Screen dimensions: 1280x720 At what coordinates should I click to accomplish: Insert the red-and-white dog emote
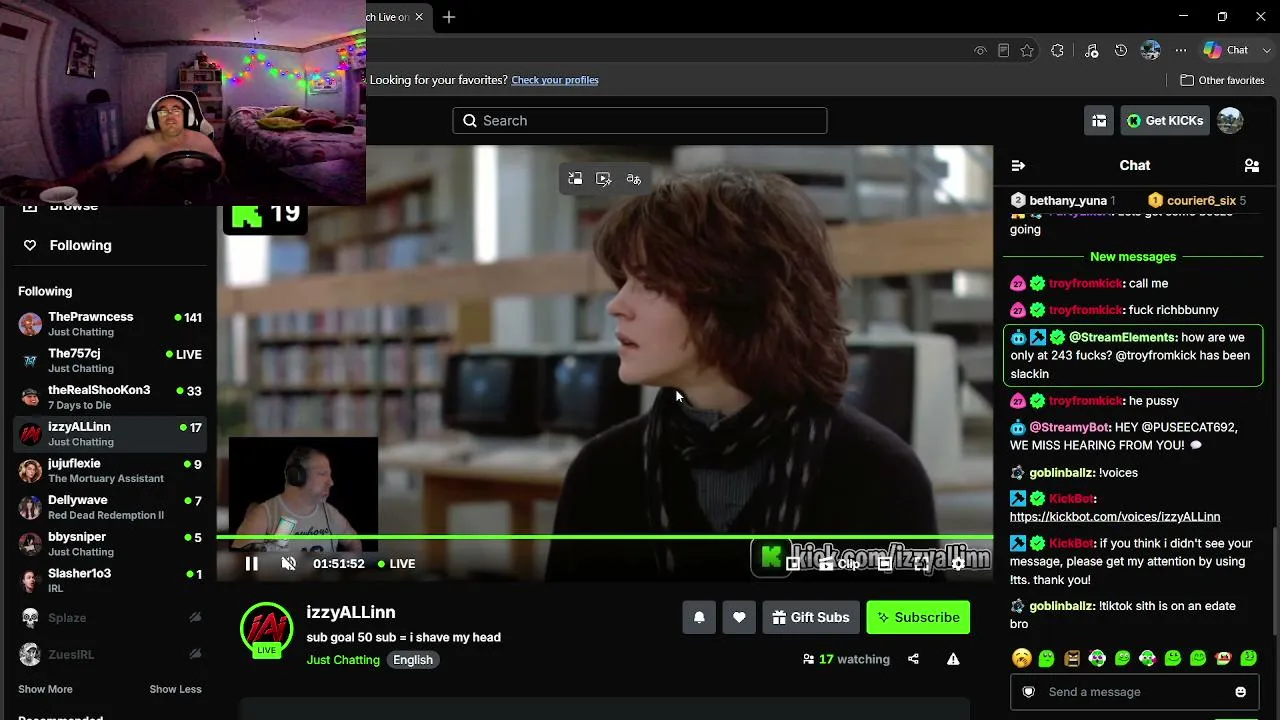1223,658
